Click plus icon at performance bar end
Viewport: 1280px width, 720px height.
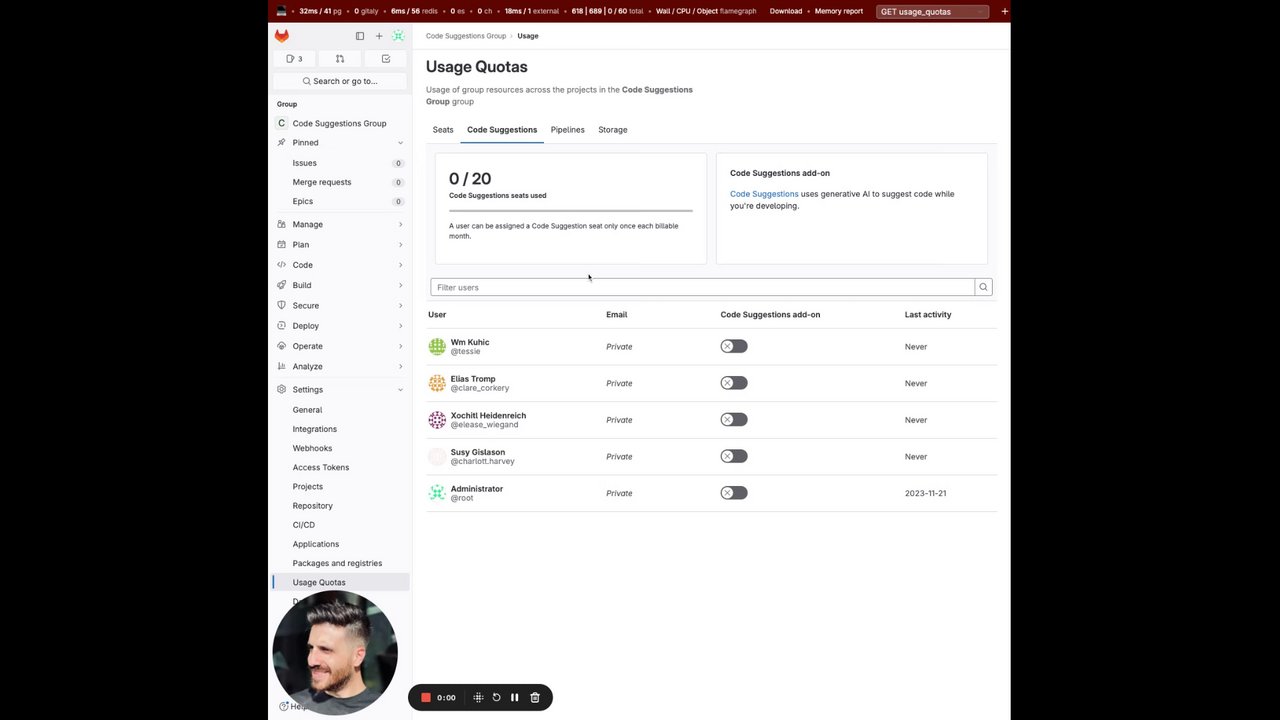pos(1004,11)
